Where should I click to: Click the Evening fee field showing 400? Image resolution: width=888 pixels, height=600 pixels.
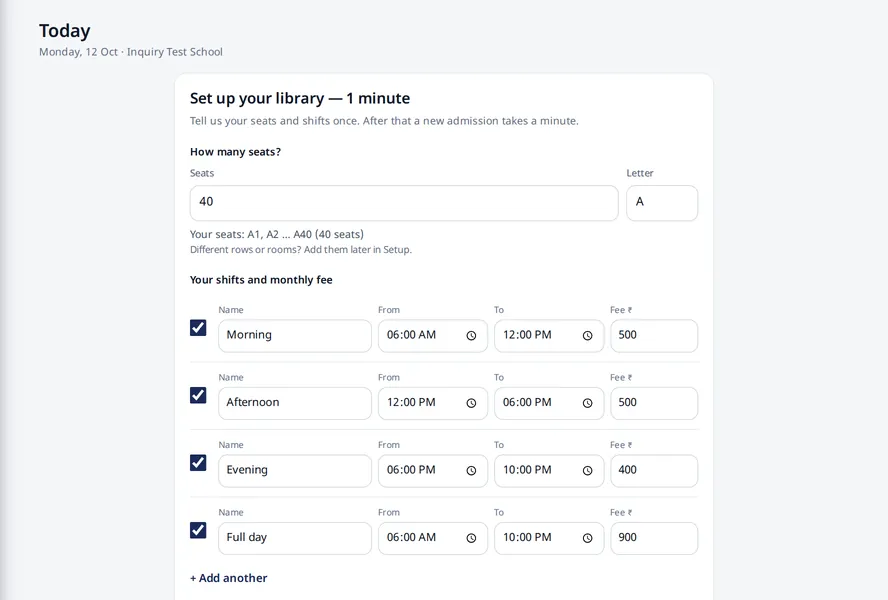pyautogui.click(x=654, y=471)
